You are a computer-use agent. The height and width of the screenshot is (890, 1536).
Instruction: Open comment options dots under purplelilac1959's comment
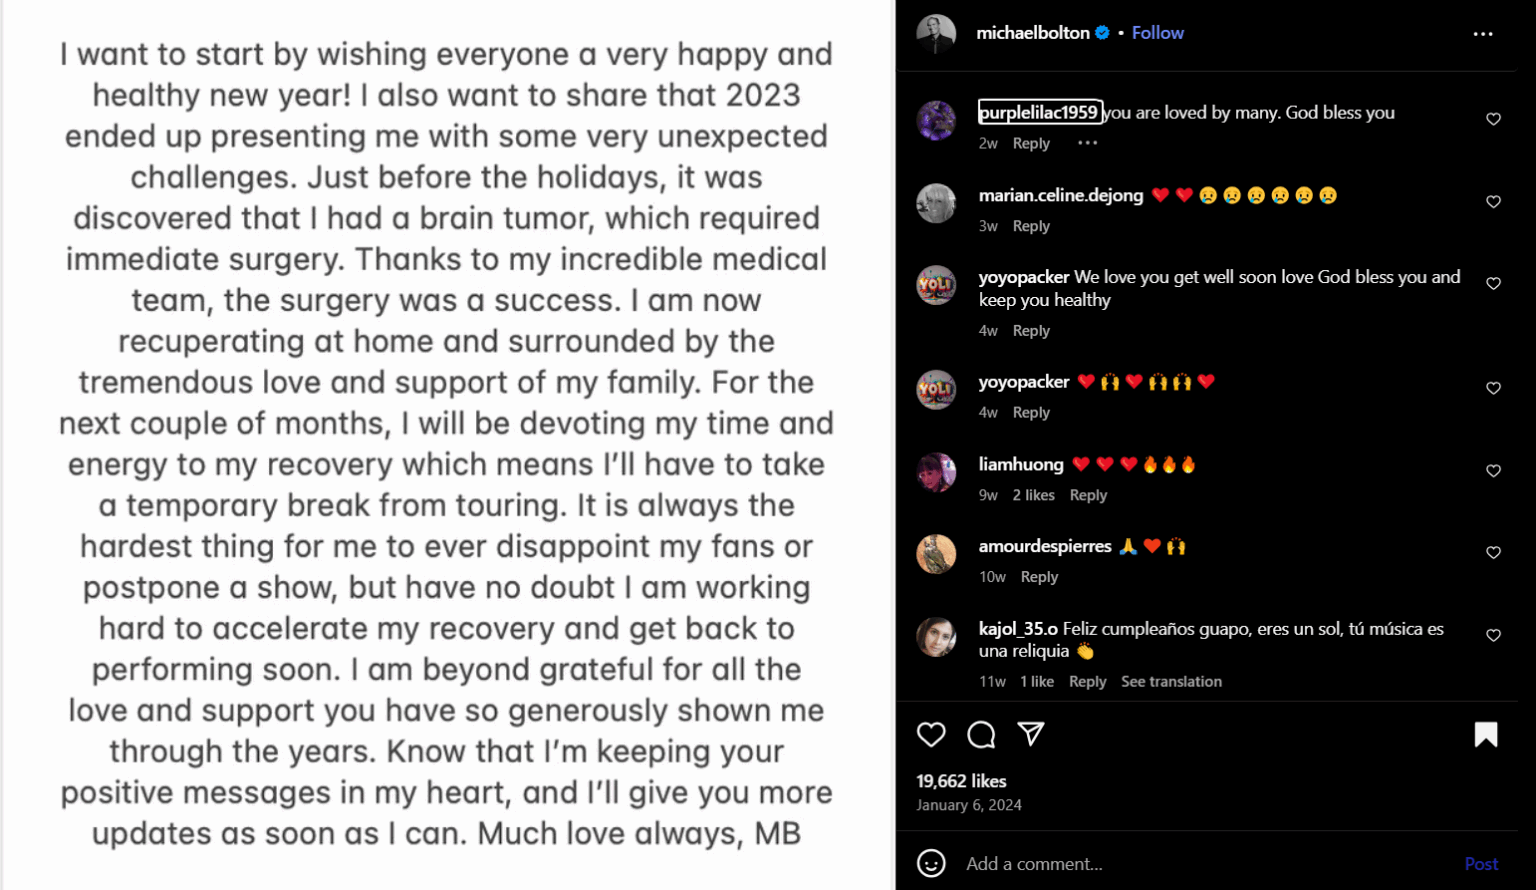(1087, 143)
